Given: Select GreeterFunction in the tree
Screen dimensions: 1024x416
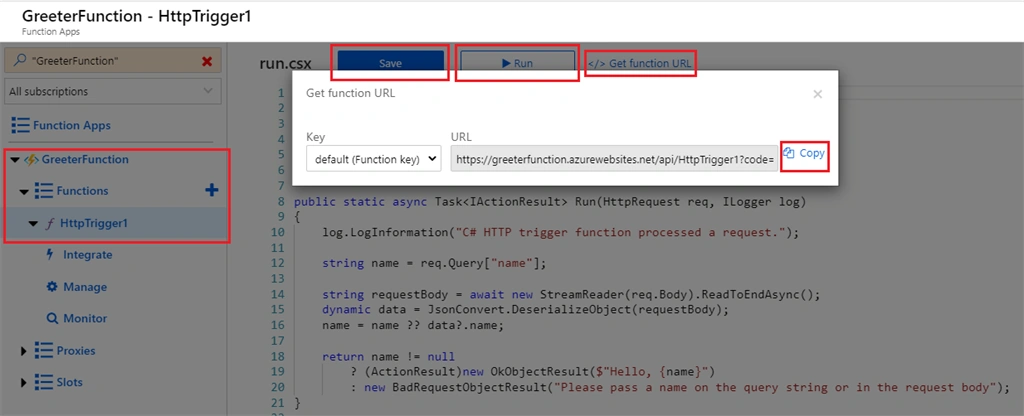Looking at the screenshot, I should point(85,159).
